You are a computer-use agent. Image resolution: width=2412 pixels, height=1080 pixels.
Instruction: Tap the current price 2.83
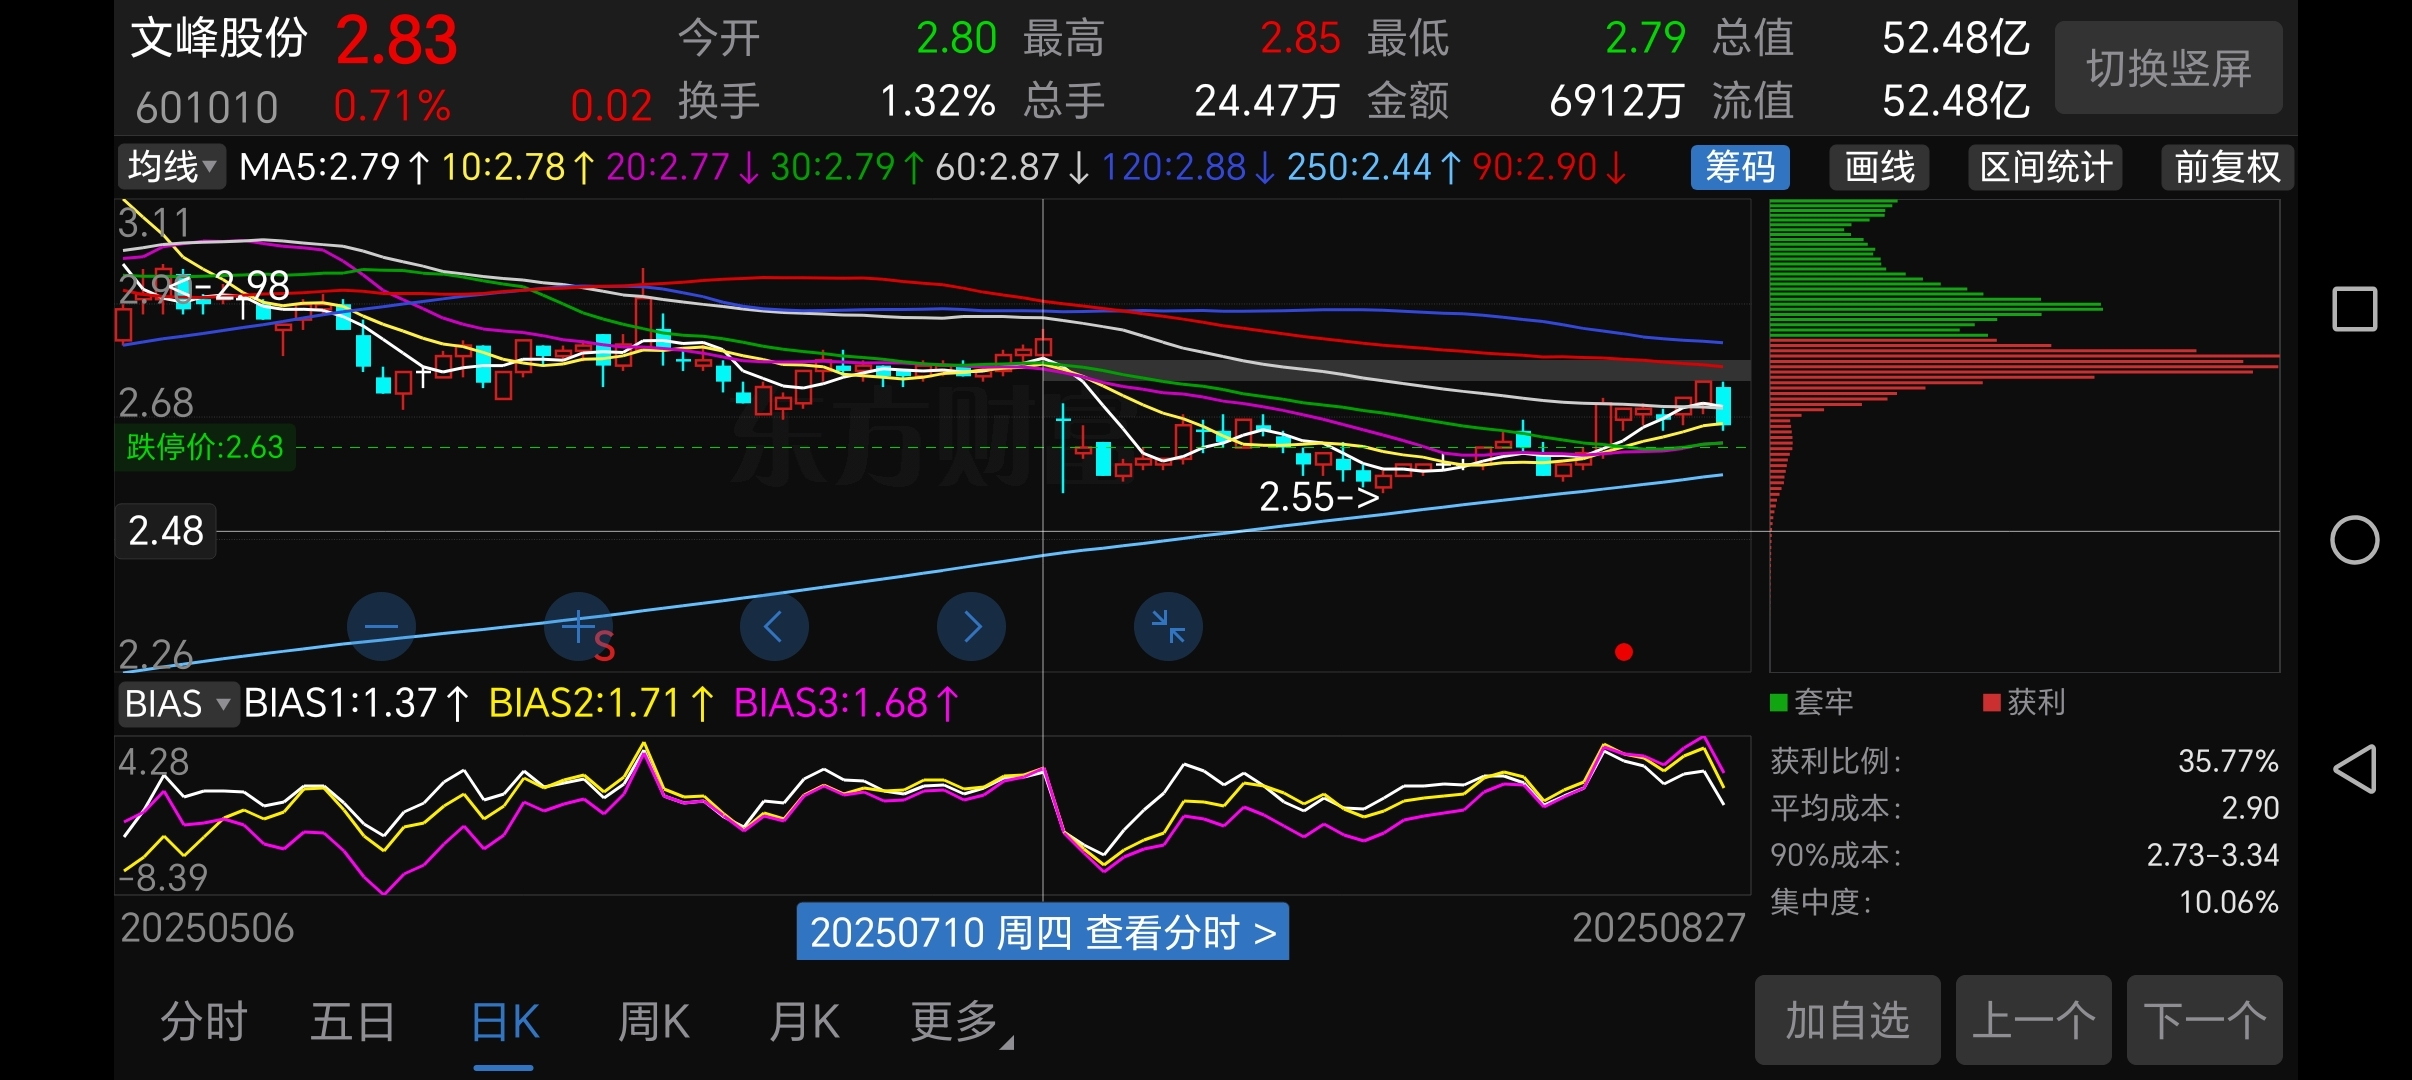pyautogui.click(x=396, y=41)
